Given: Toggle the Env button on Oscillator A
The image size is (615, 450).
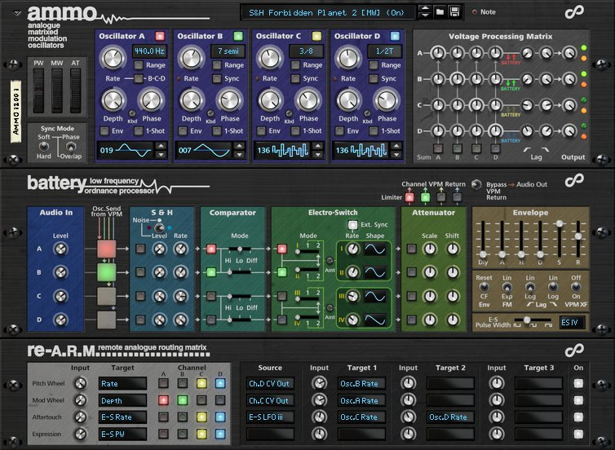Looking at the screenshot, I should tap(104, 130).
